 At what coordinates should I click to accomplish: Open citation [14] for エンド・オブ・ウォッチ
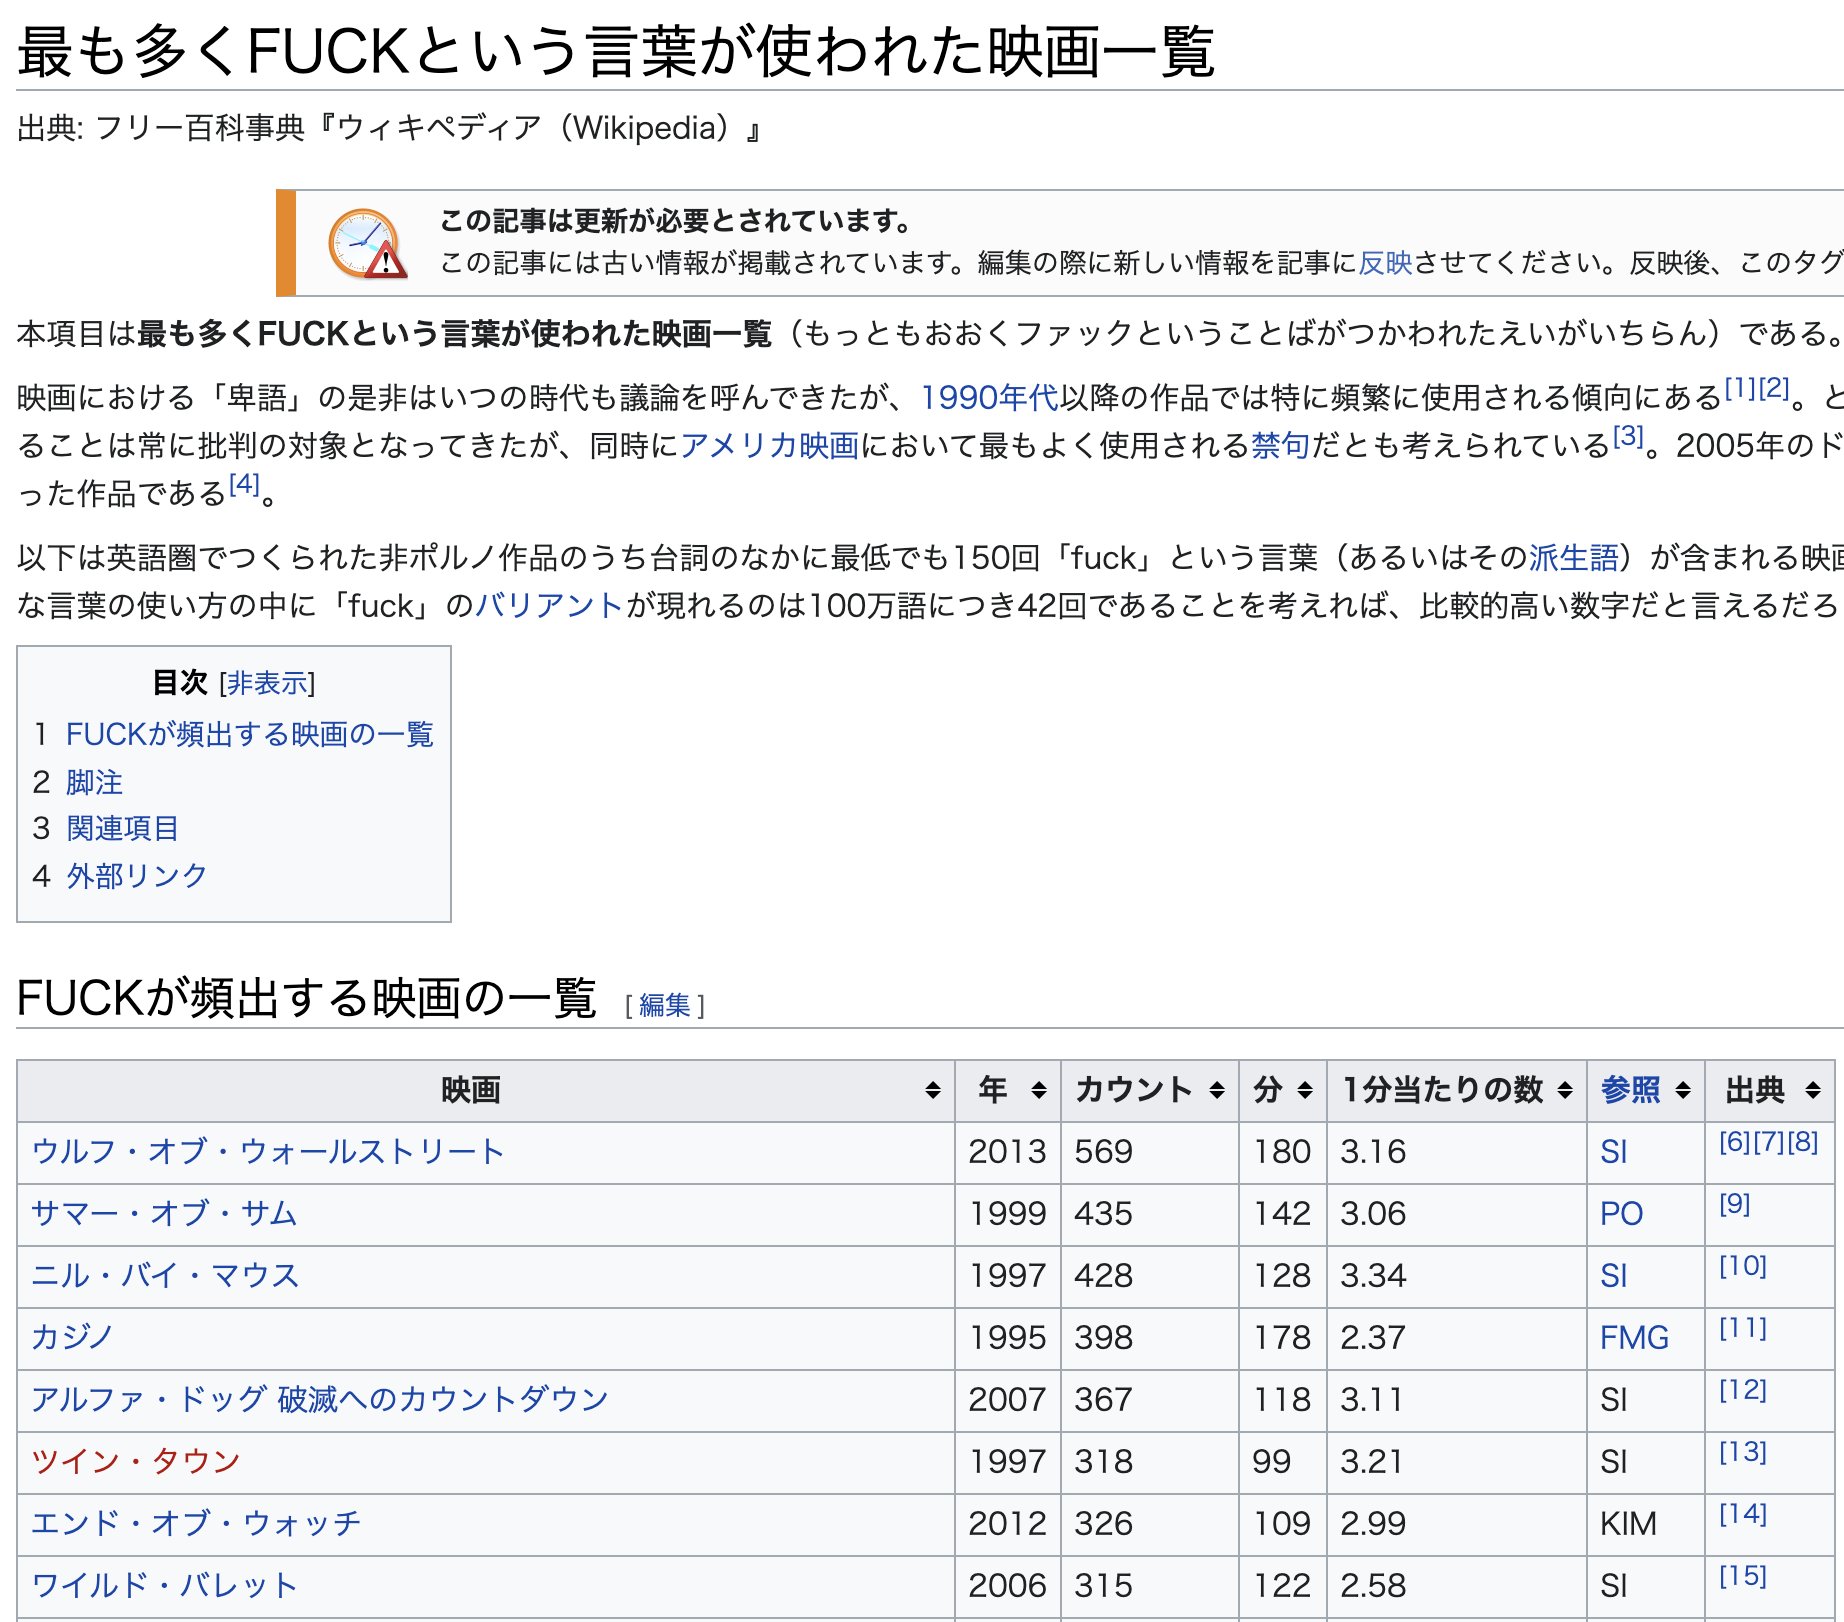pyautogui.click(x=1743, y=1514)
